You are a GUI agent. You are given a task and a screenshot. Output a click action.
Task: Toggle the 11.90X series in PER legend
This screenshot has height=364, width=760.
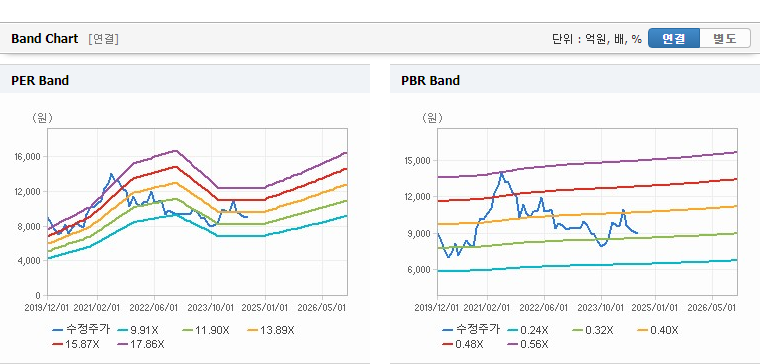tap(205, 330)
